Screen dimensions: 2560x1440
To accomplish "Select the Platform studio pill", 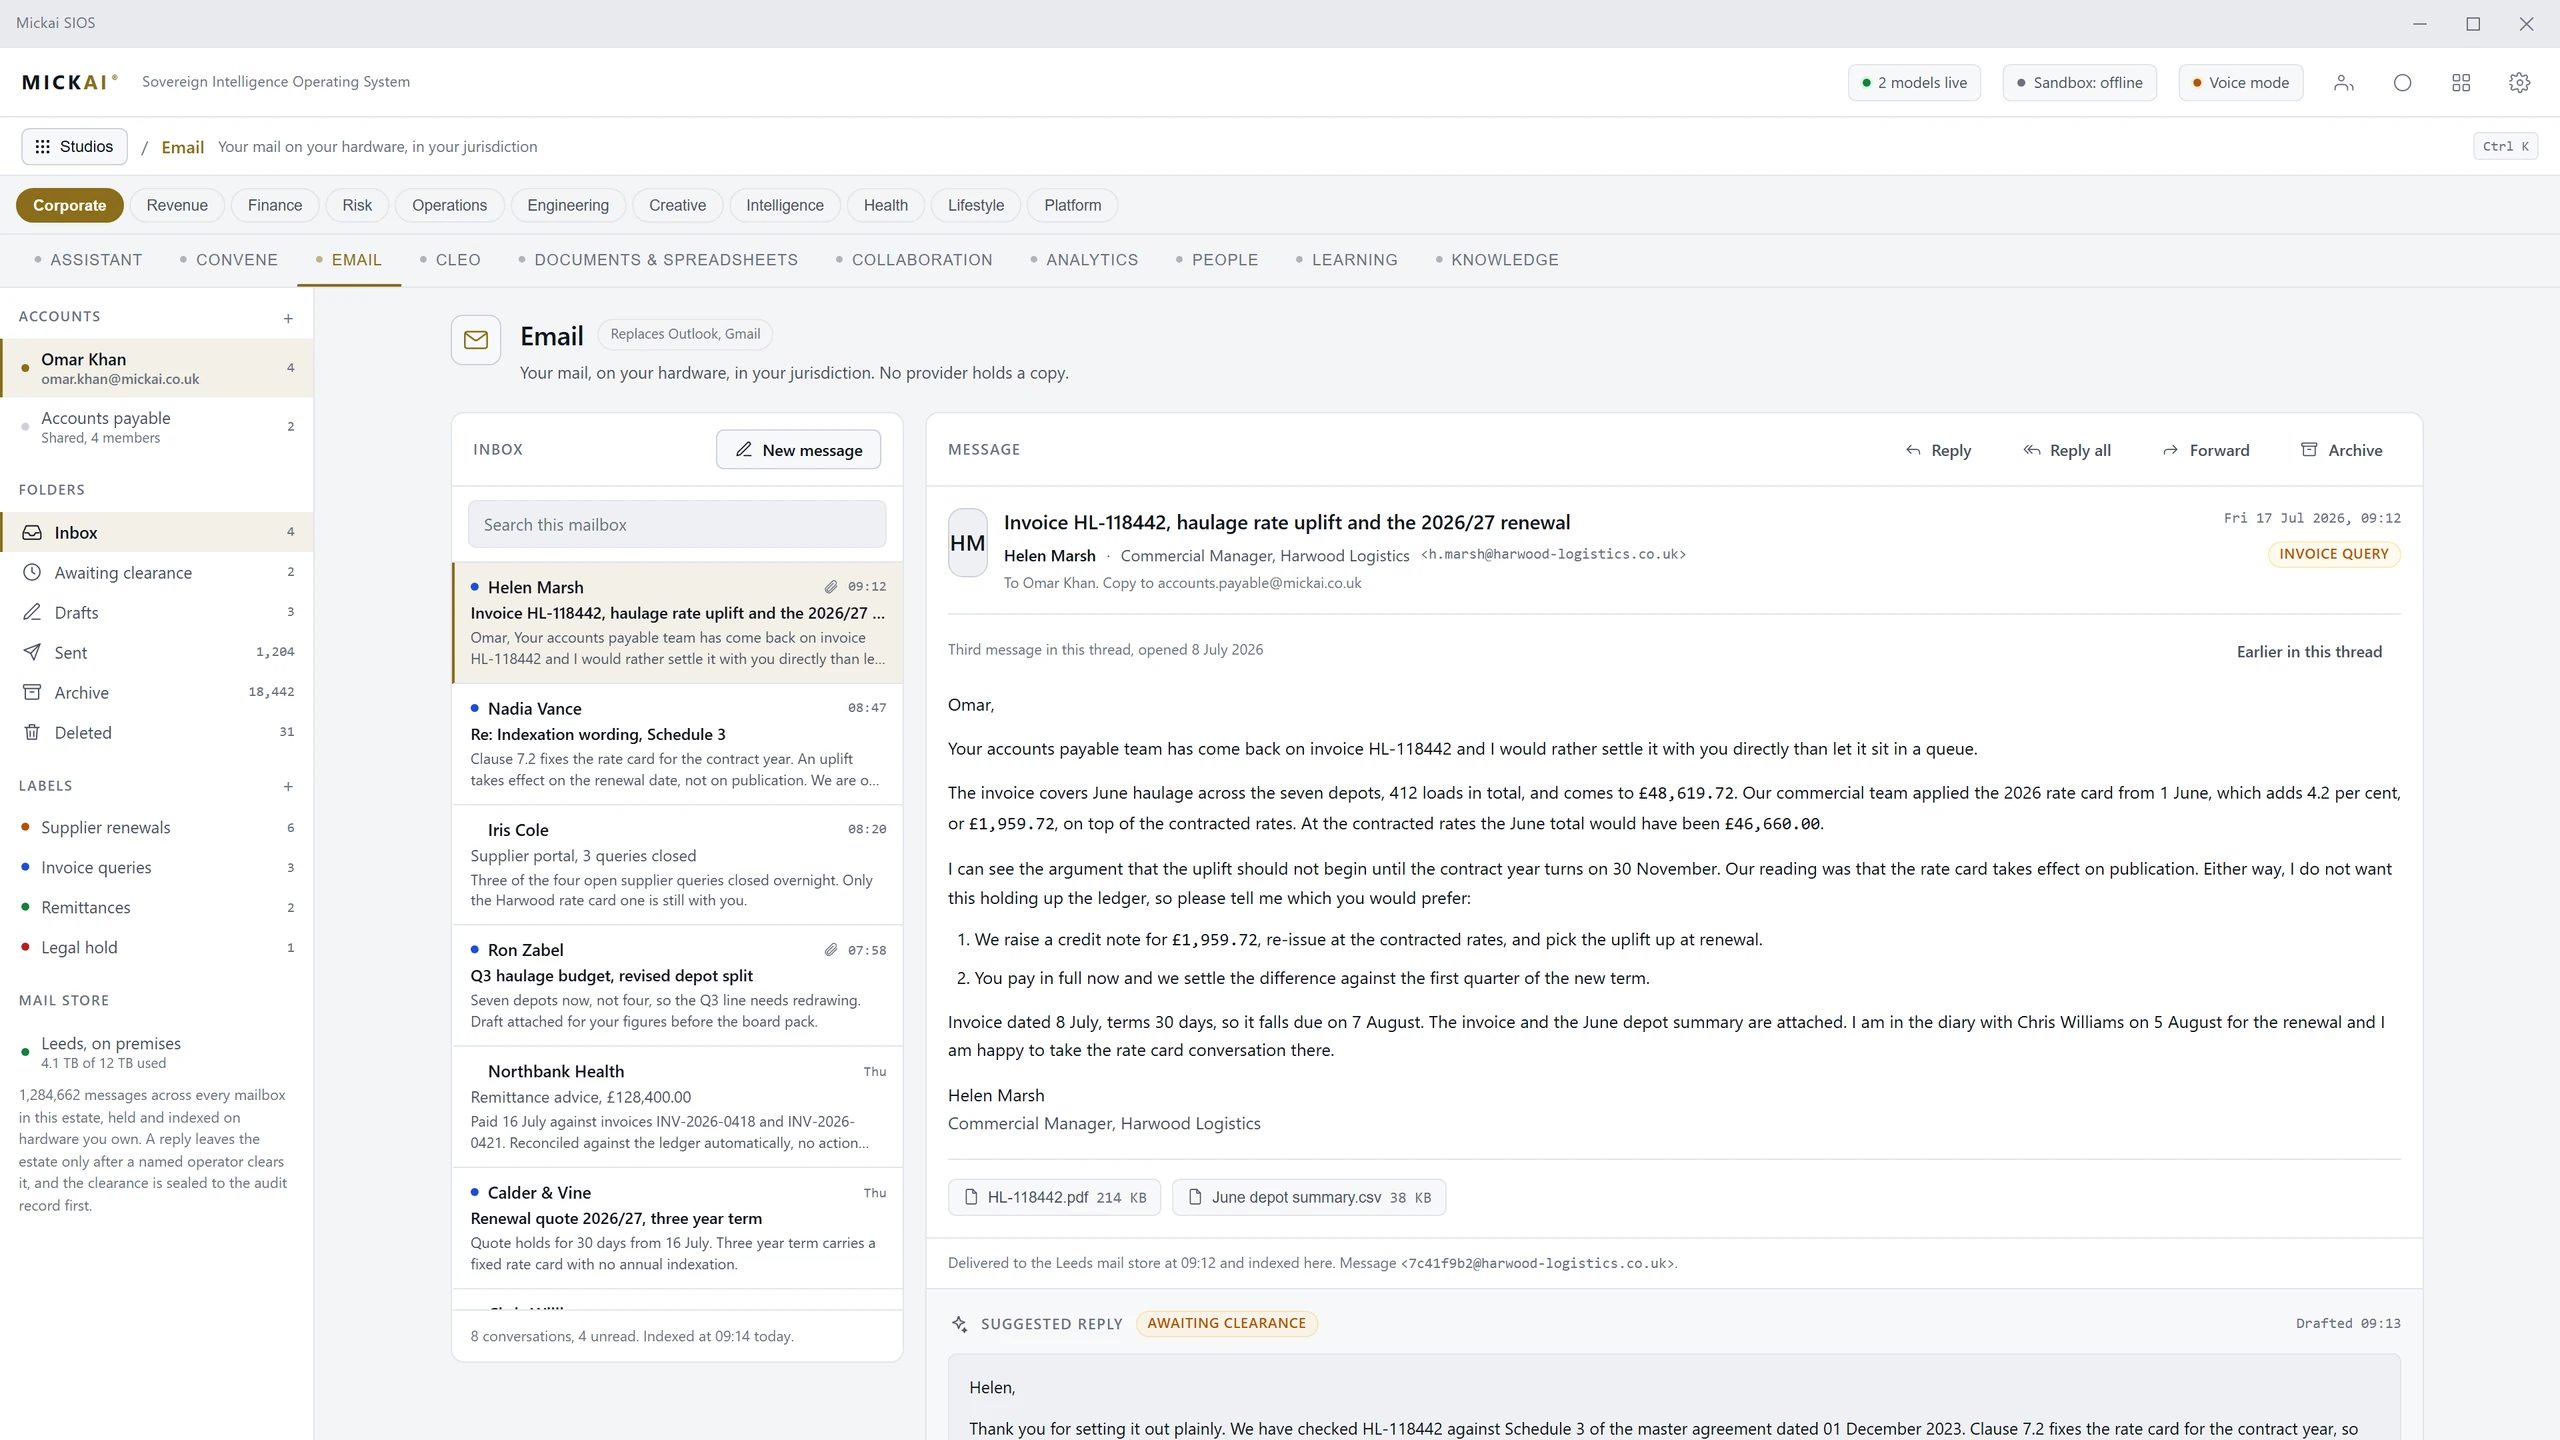I will click(x=1072, y=205).
